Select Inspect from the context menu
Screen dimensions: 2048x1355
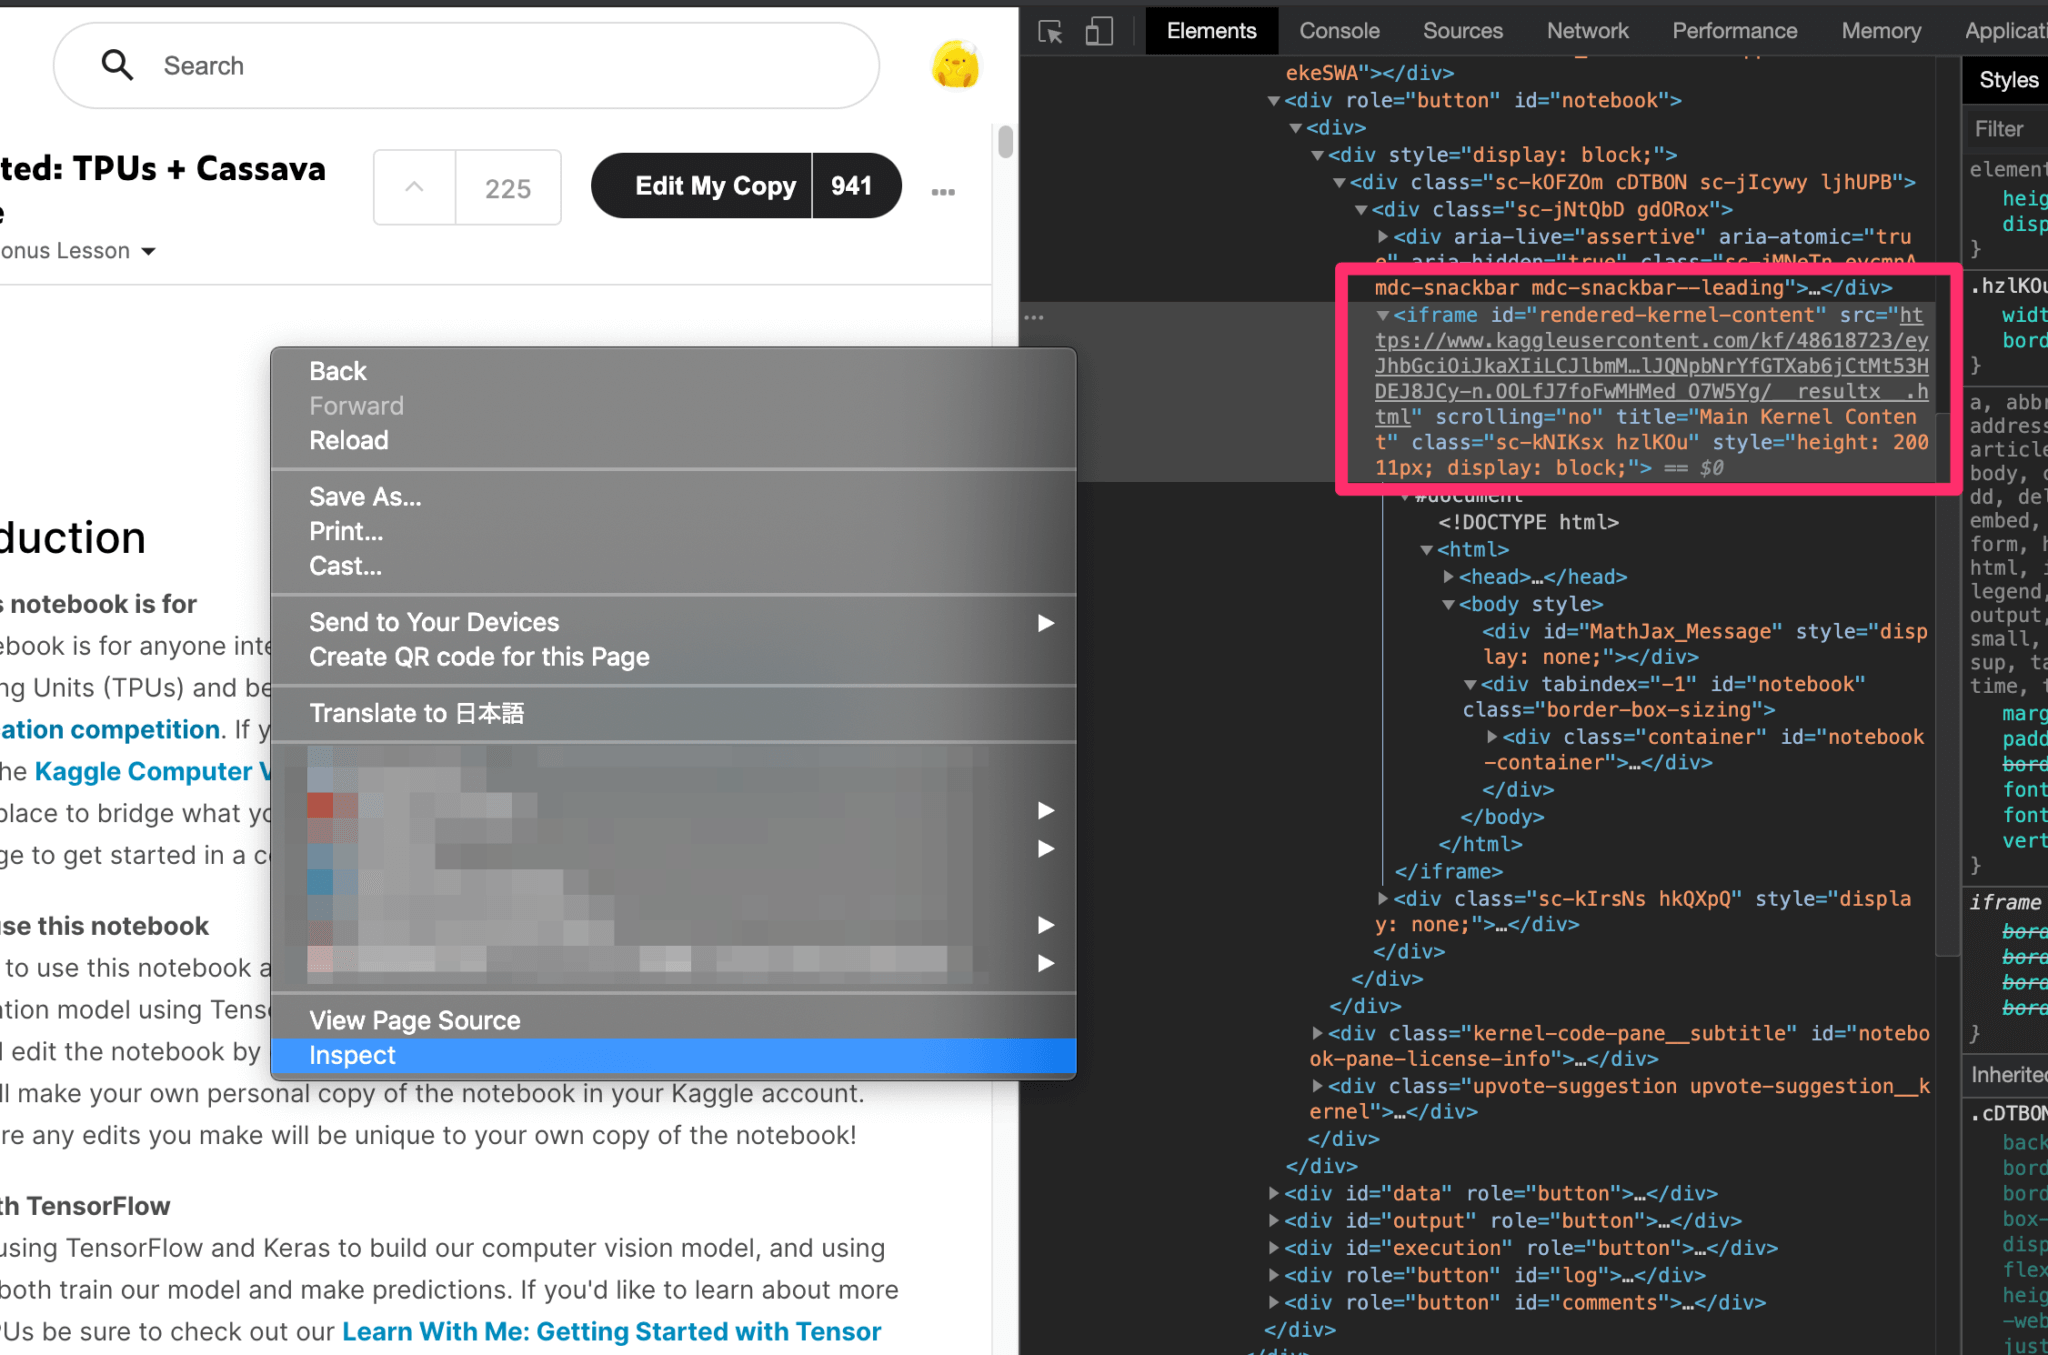coord(352,1056)
